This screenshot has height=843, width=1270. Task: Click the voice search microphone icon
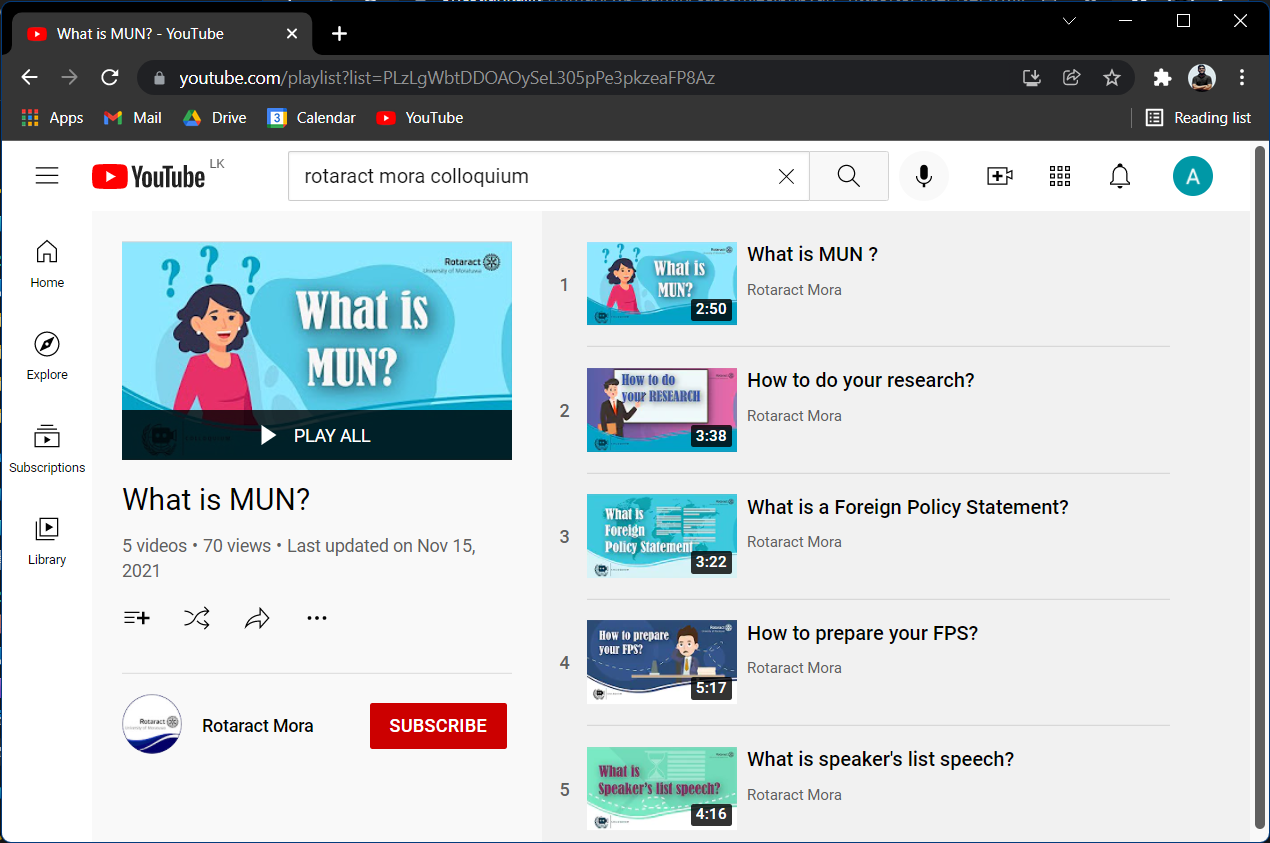[x=923, y=176]
